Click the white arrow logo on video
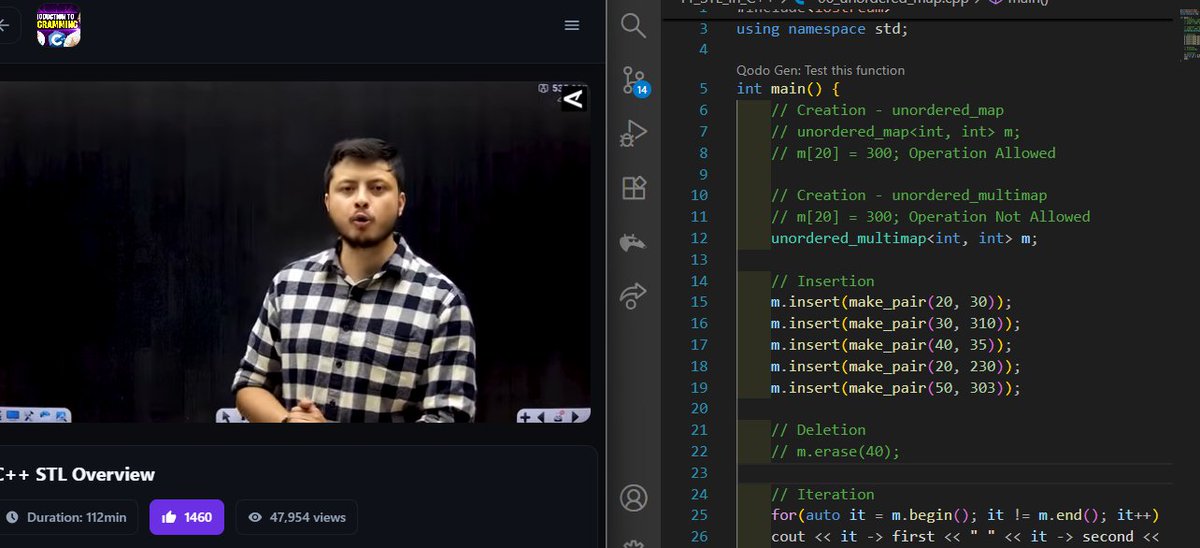Viewport: 1200px width, 548px height. [573, 99]
